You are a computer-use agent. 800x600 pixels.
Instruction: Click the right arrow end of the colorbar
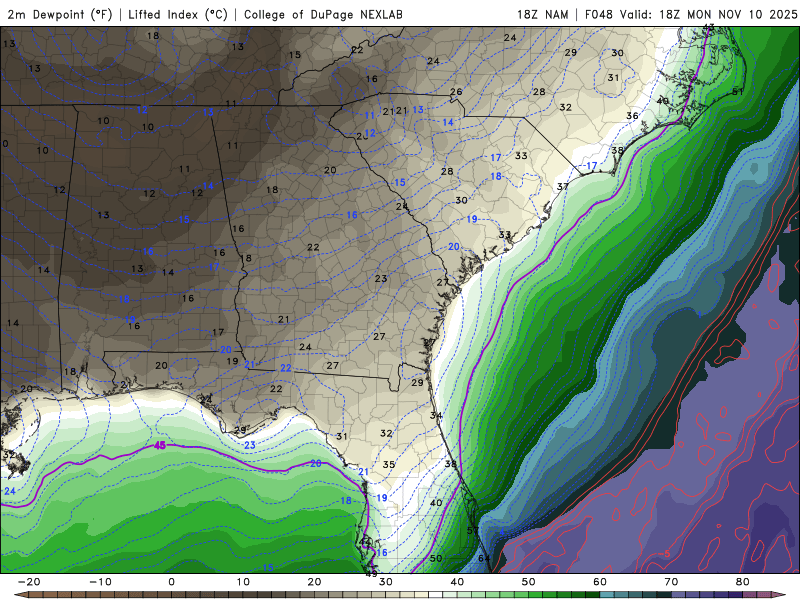[x=781, y=595]
